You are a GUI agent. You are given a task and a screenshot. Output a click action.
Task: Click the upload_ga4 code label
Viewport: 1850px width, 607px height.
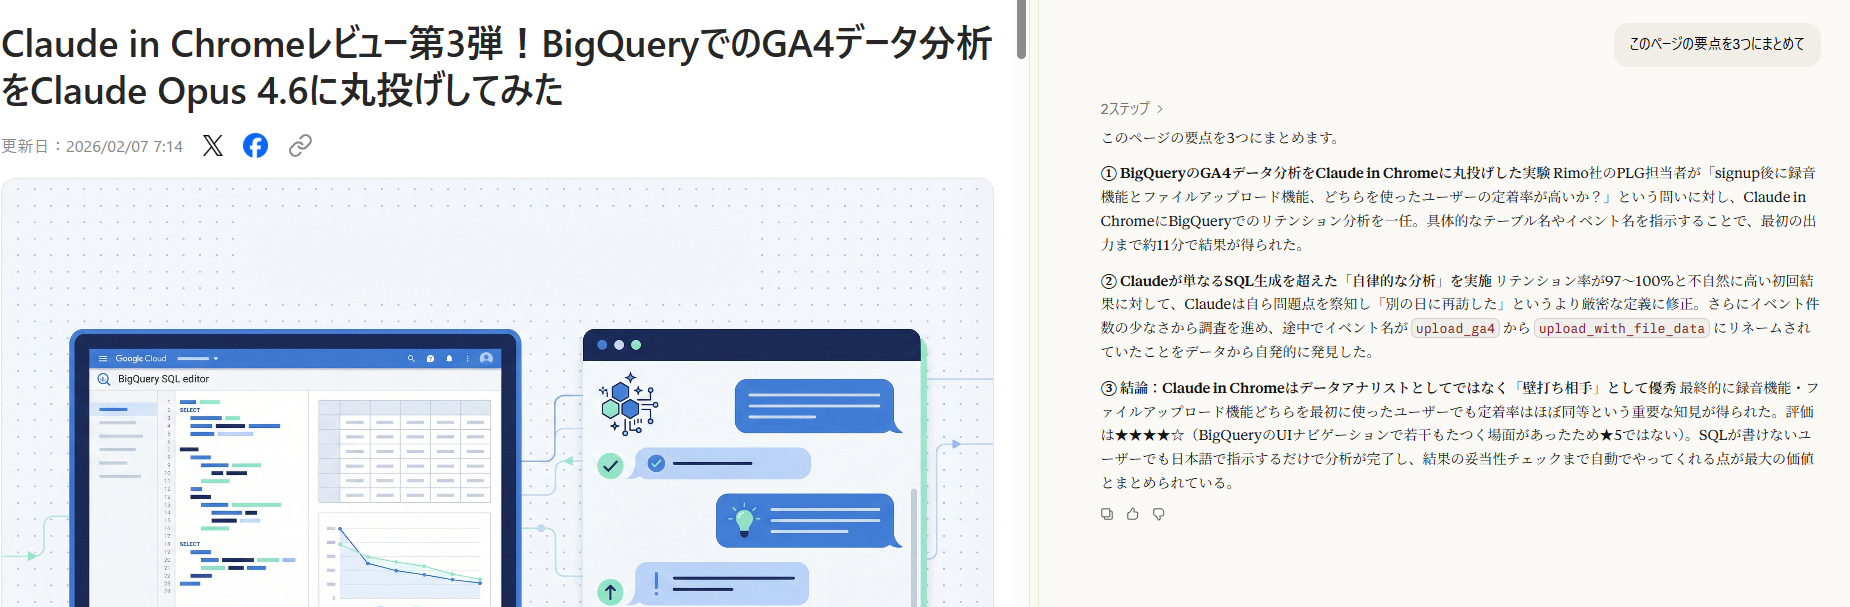1455,328
